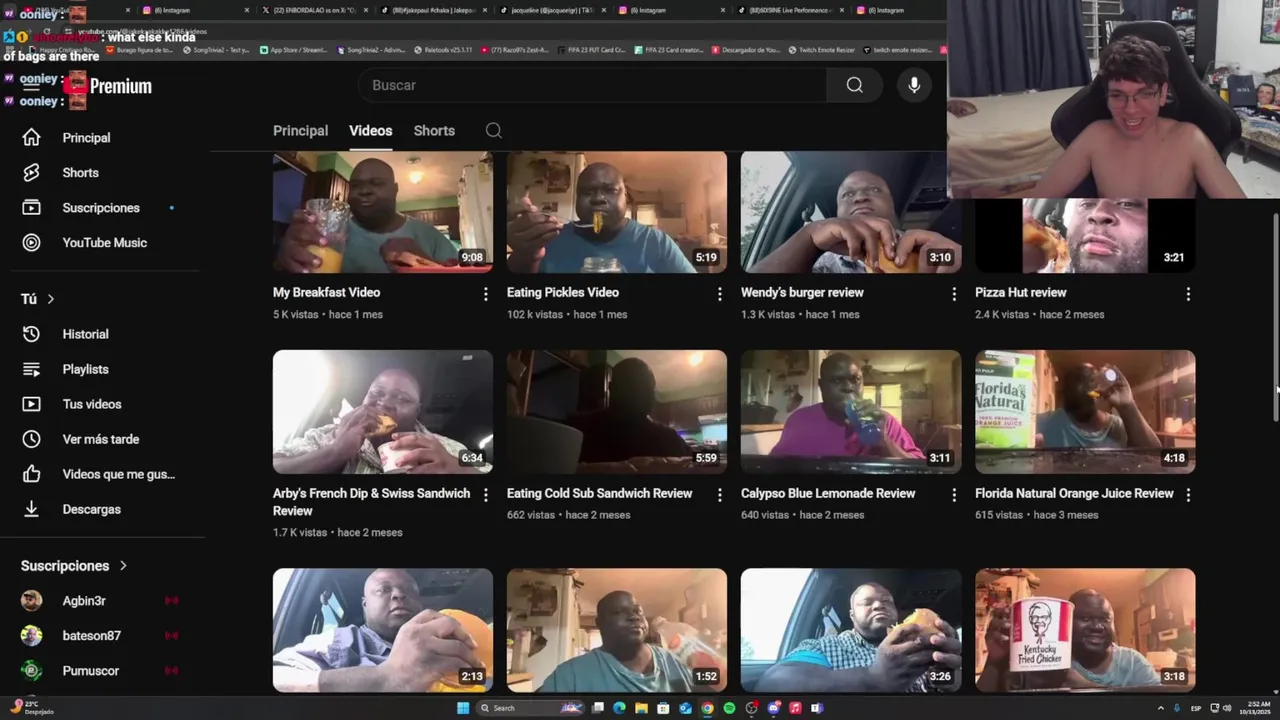This screenshot has height=720, width=1280.
Task: Play the Kentucky Fried Chicken thumbnail video
Action: point(1085,630)
